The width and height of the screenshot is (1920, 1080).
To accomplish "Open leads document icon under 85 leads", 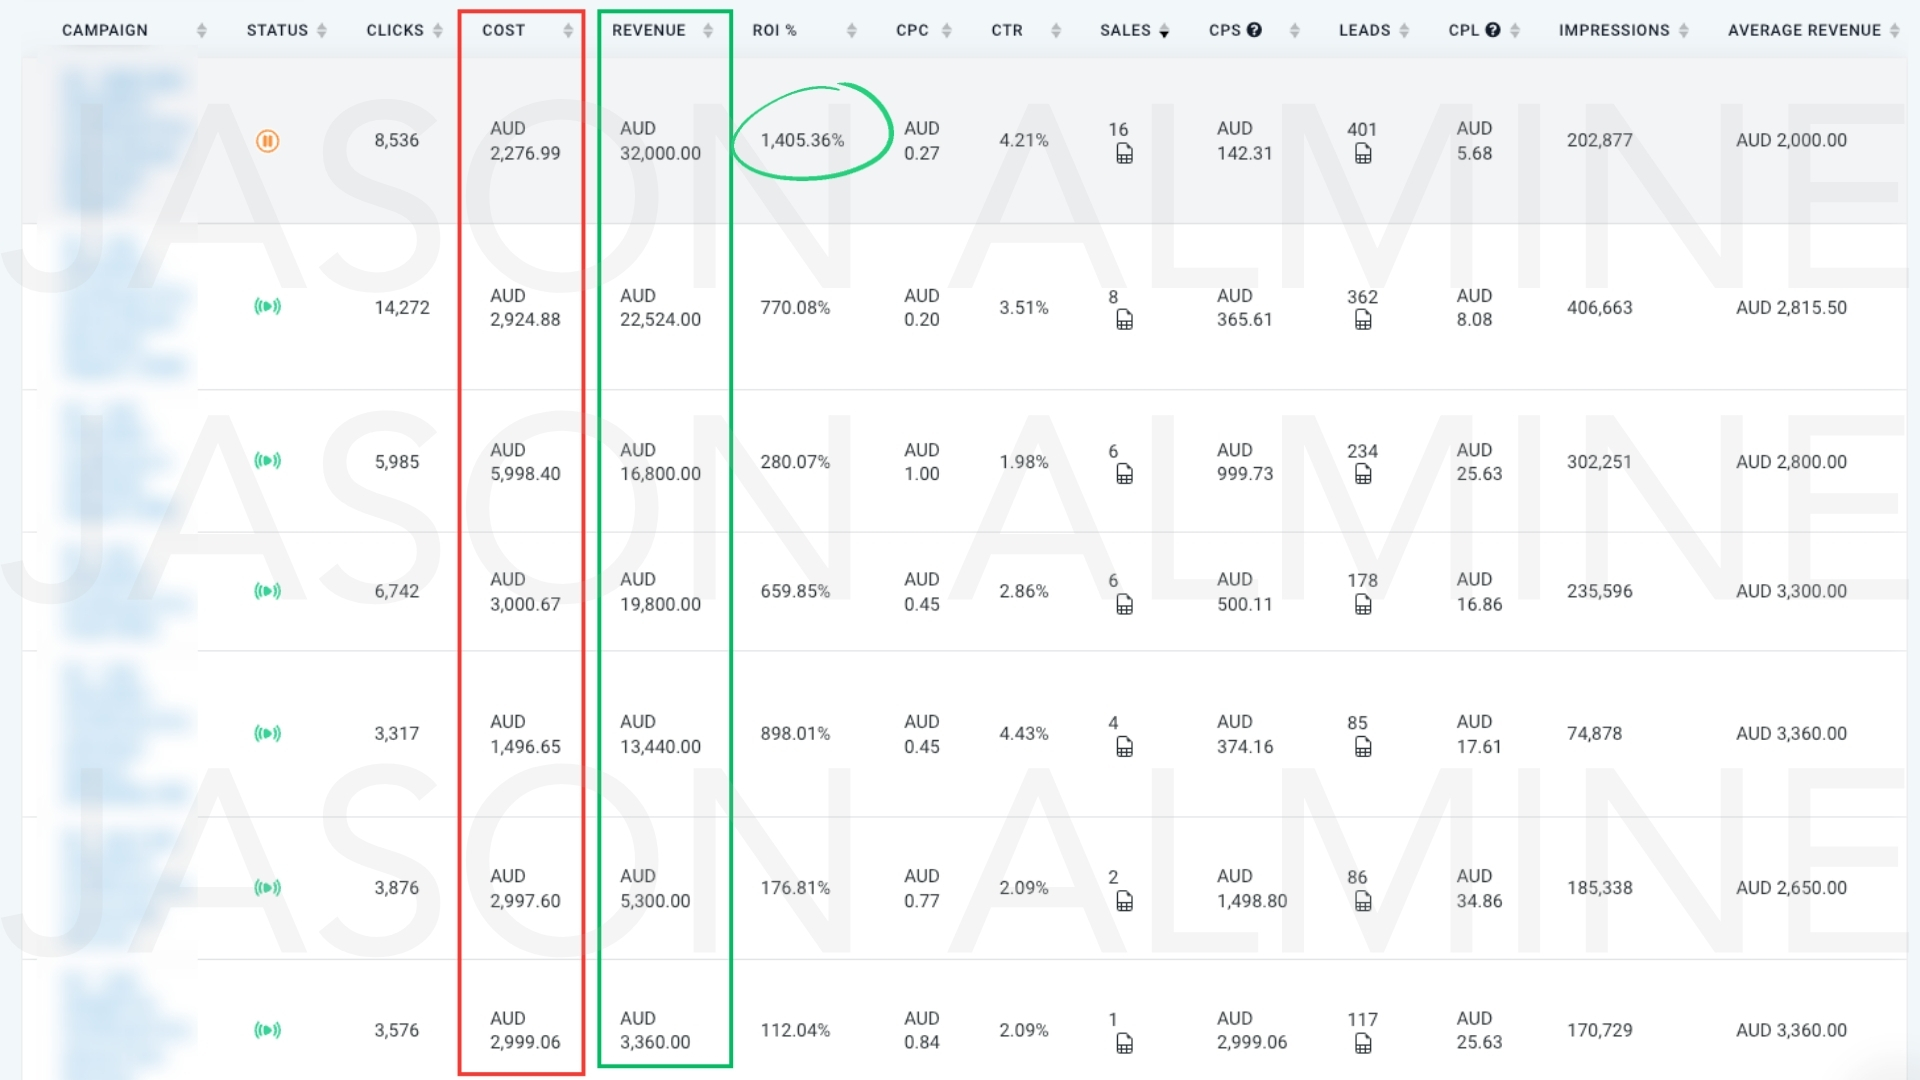I will coord(1362,747).
